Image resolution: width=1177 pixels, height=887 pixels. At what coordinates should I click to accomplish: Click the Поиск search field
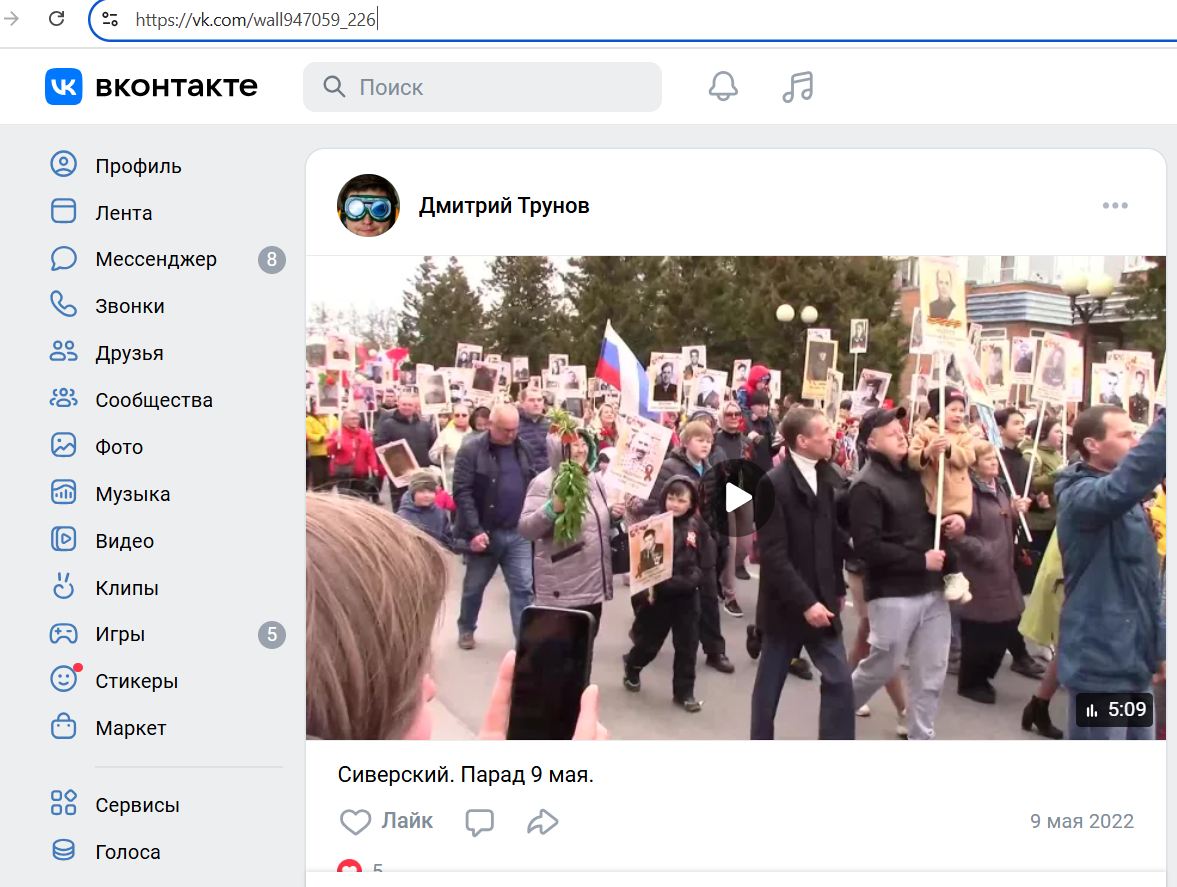(x=500, y=87)
